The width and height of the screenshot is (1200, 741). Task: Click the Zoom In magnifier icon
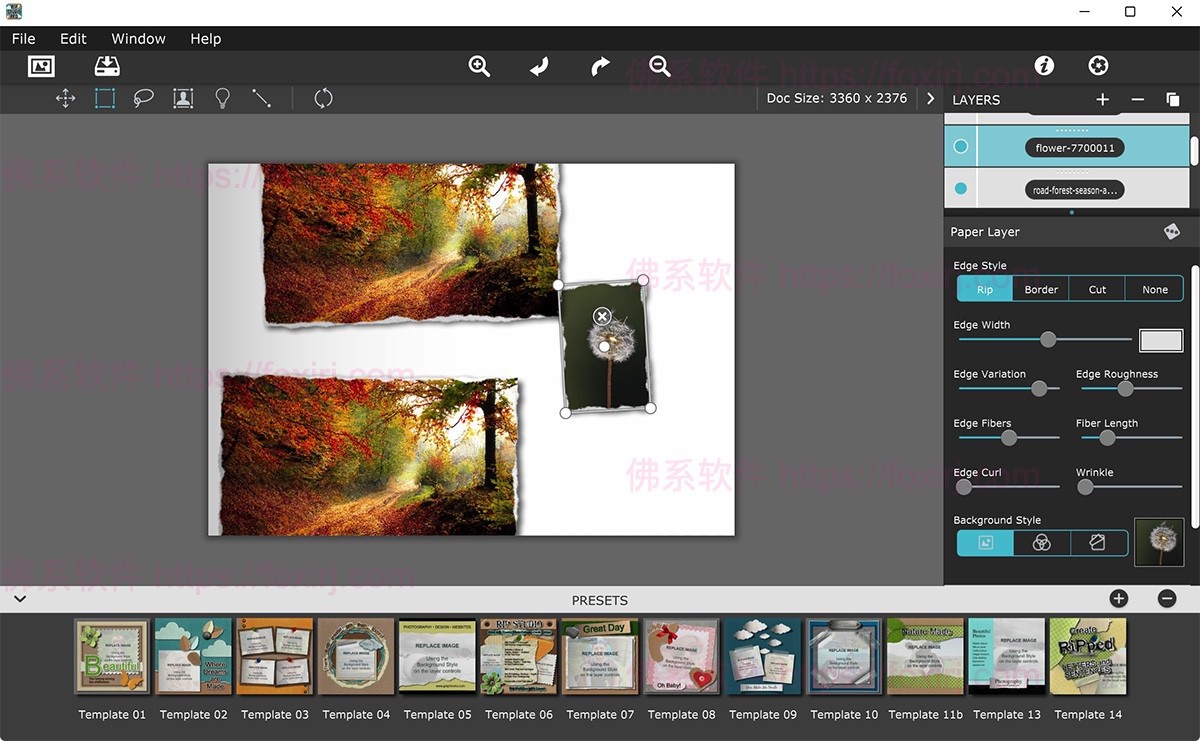[479, 65]
